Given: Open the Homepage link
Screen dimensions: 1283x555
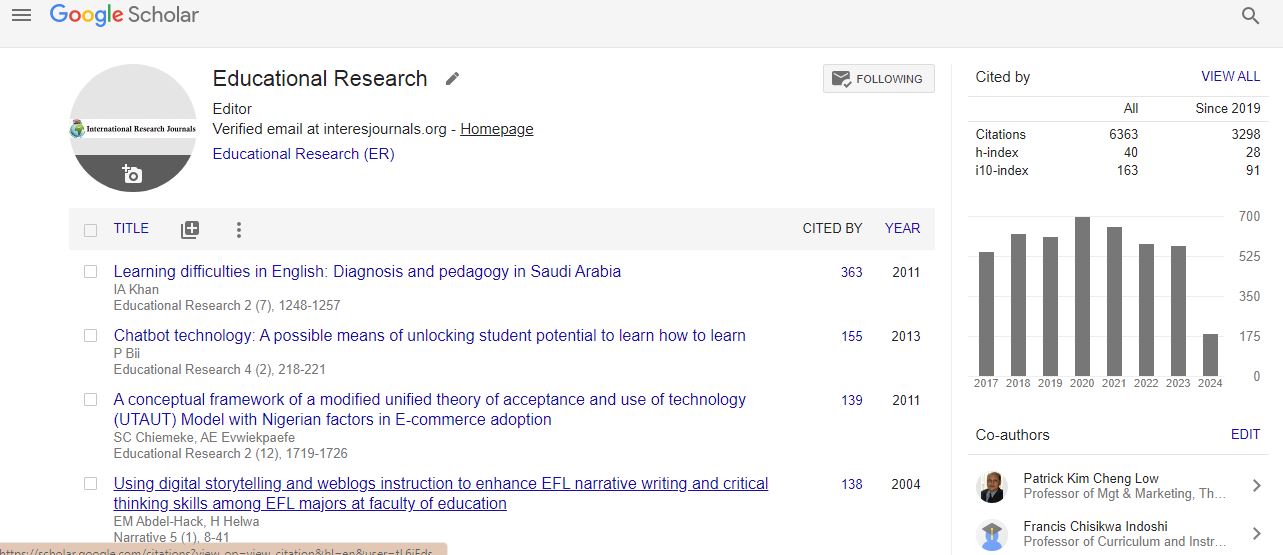Looking at the screenshot, I should [x=496, y=129].
